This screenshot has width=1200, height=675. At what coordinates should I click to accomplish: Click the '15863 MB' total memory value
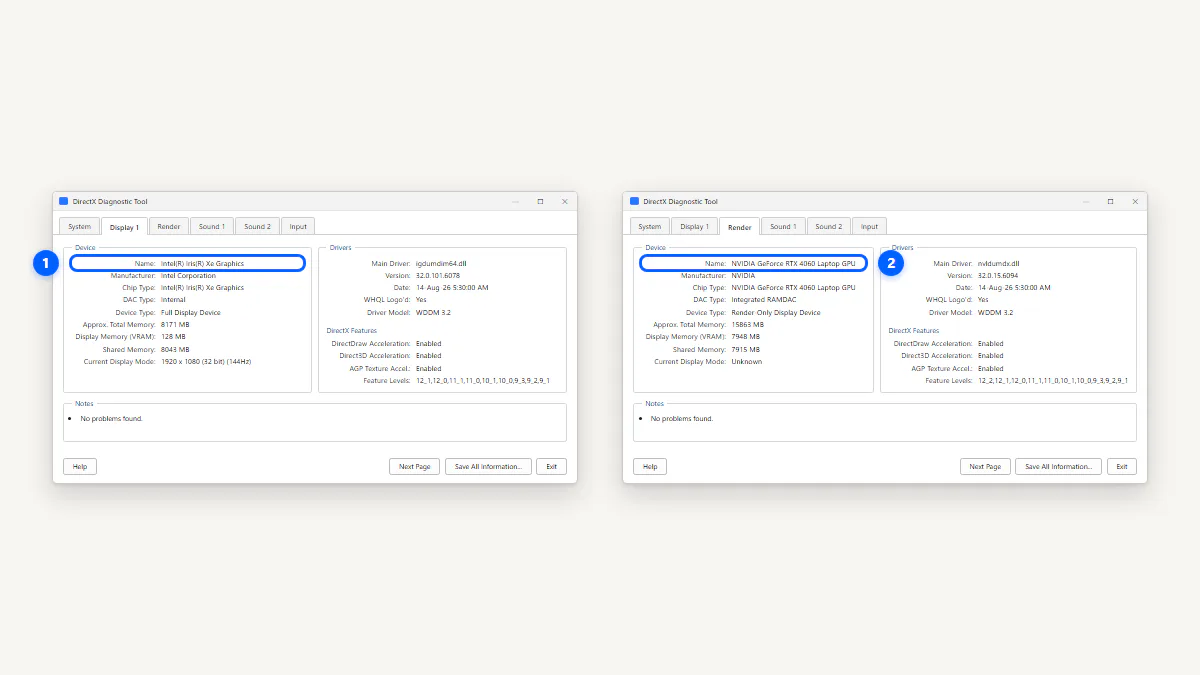click(747, 325)
